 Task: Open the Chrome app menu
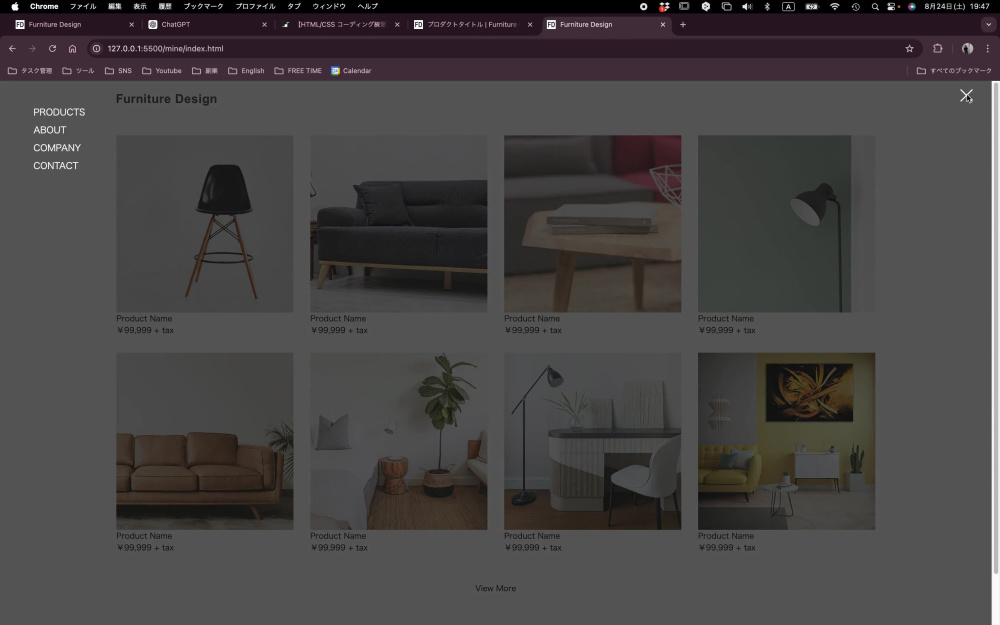click(44, 6)
